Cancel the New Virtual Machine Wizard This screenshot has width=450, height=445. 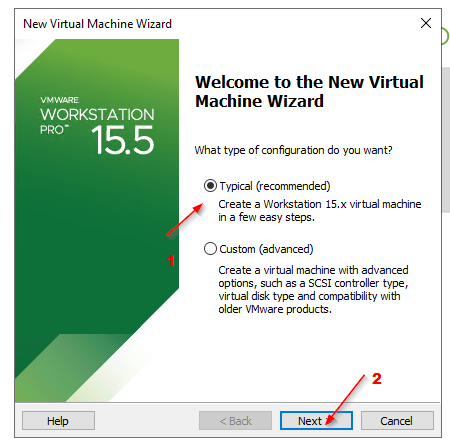pyautogui.click(x=397, y=421)
